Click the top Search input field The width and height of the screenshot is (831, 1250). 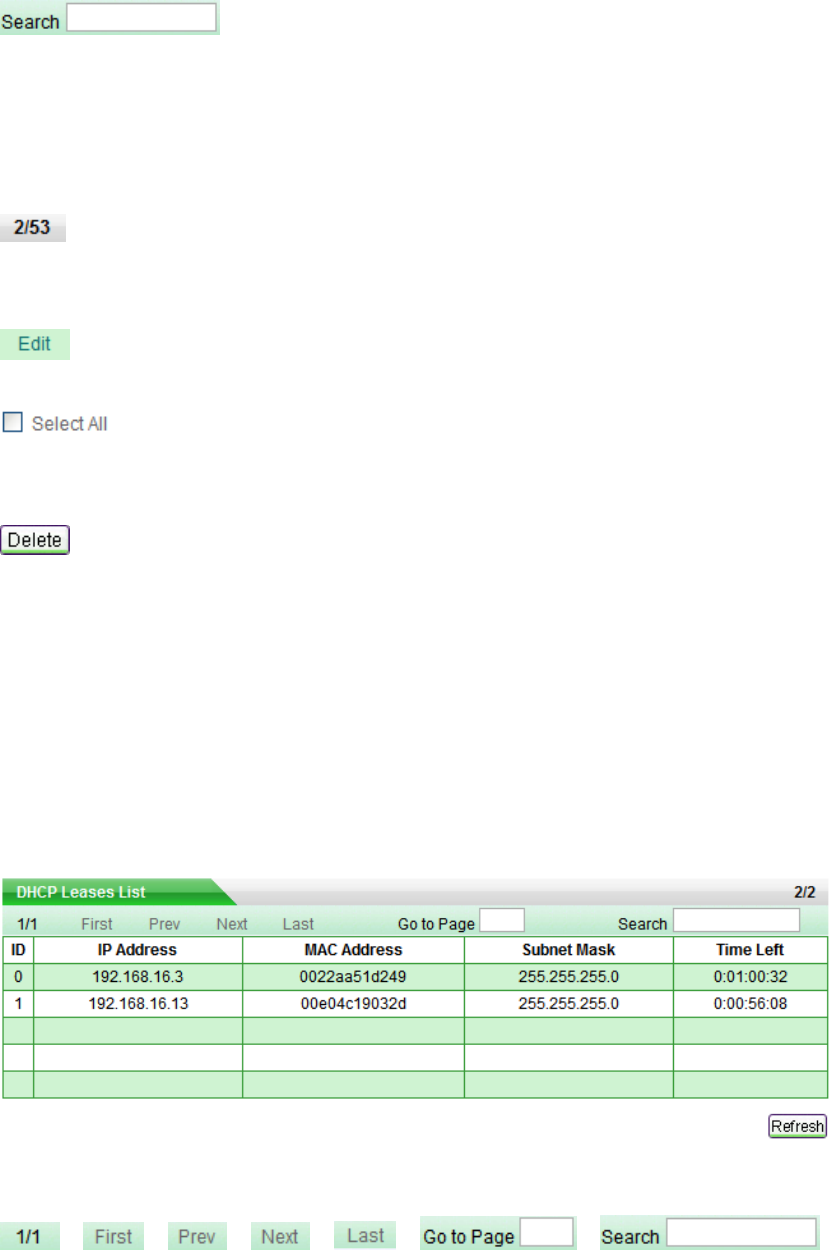click(x=141, y=18)
